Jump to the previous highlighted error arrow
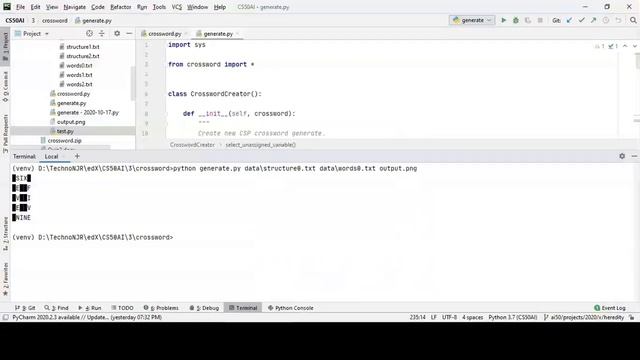This screenshot has height=360, width=640. pos(625,46)
